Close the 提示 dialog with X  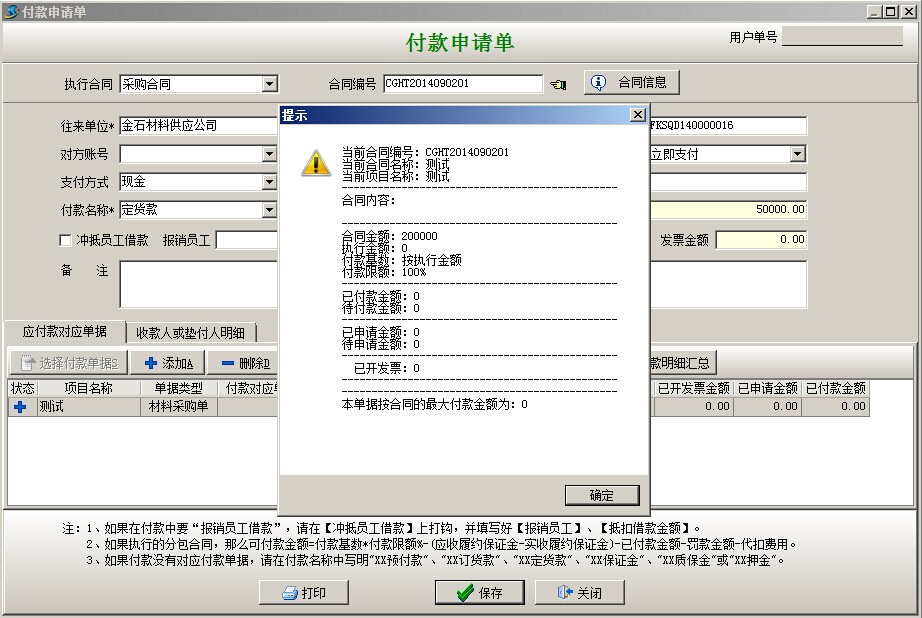[x=637, y=115]
